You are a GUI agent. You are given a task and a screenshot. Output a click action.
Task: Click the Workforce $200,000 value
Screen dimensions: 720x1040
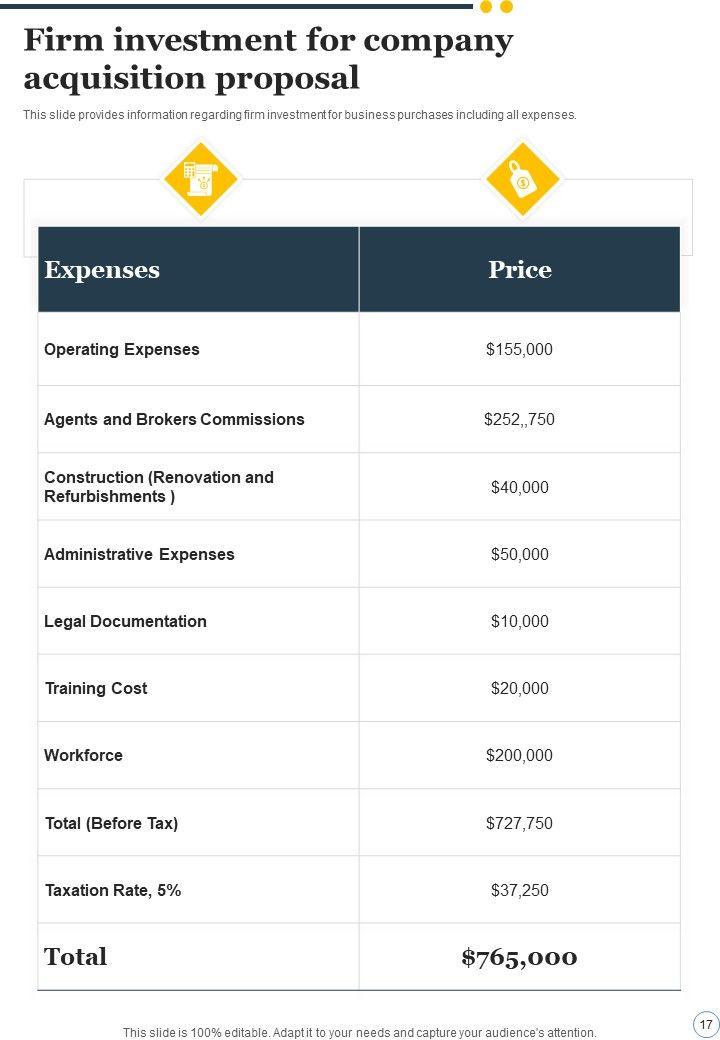coord(519,755)
